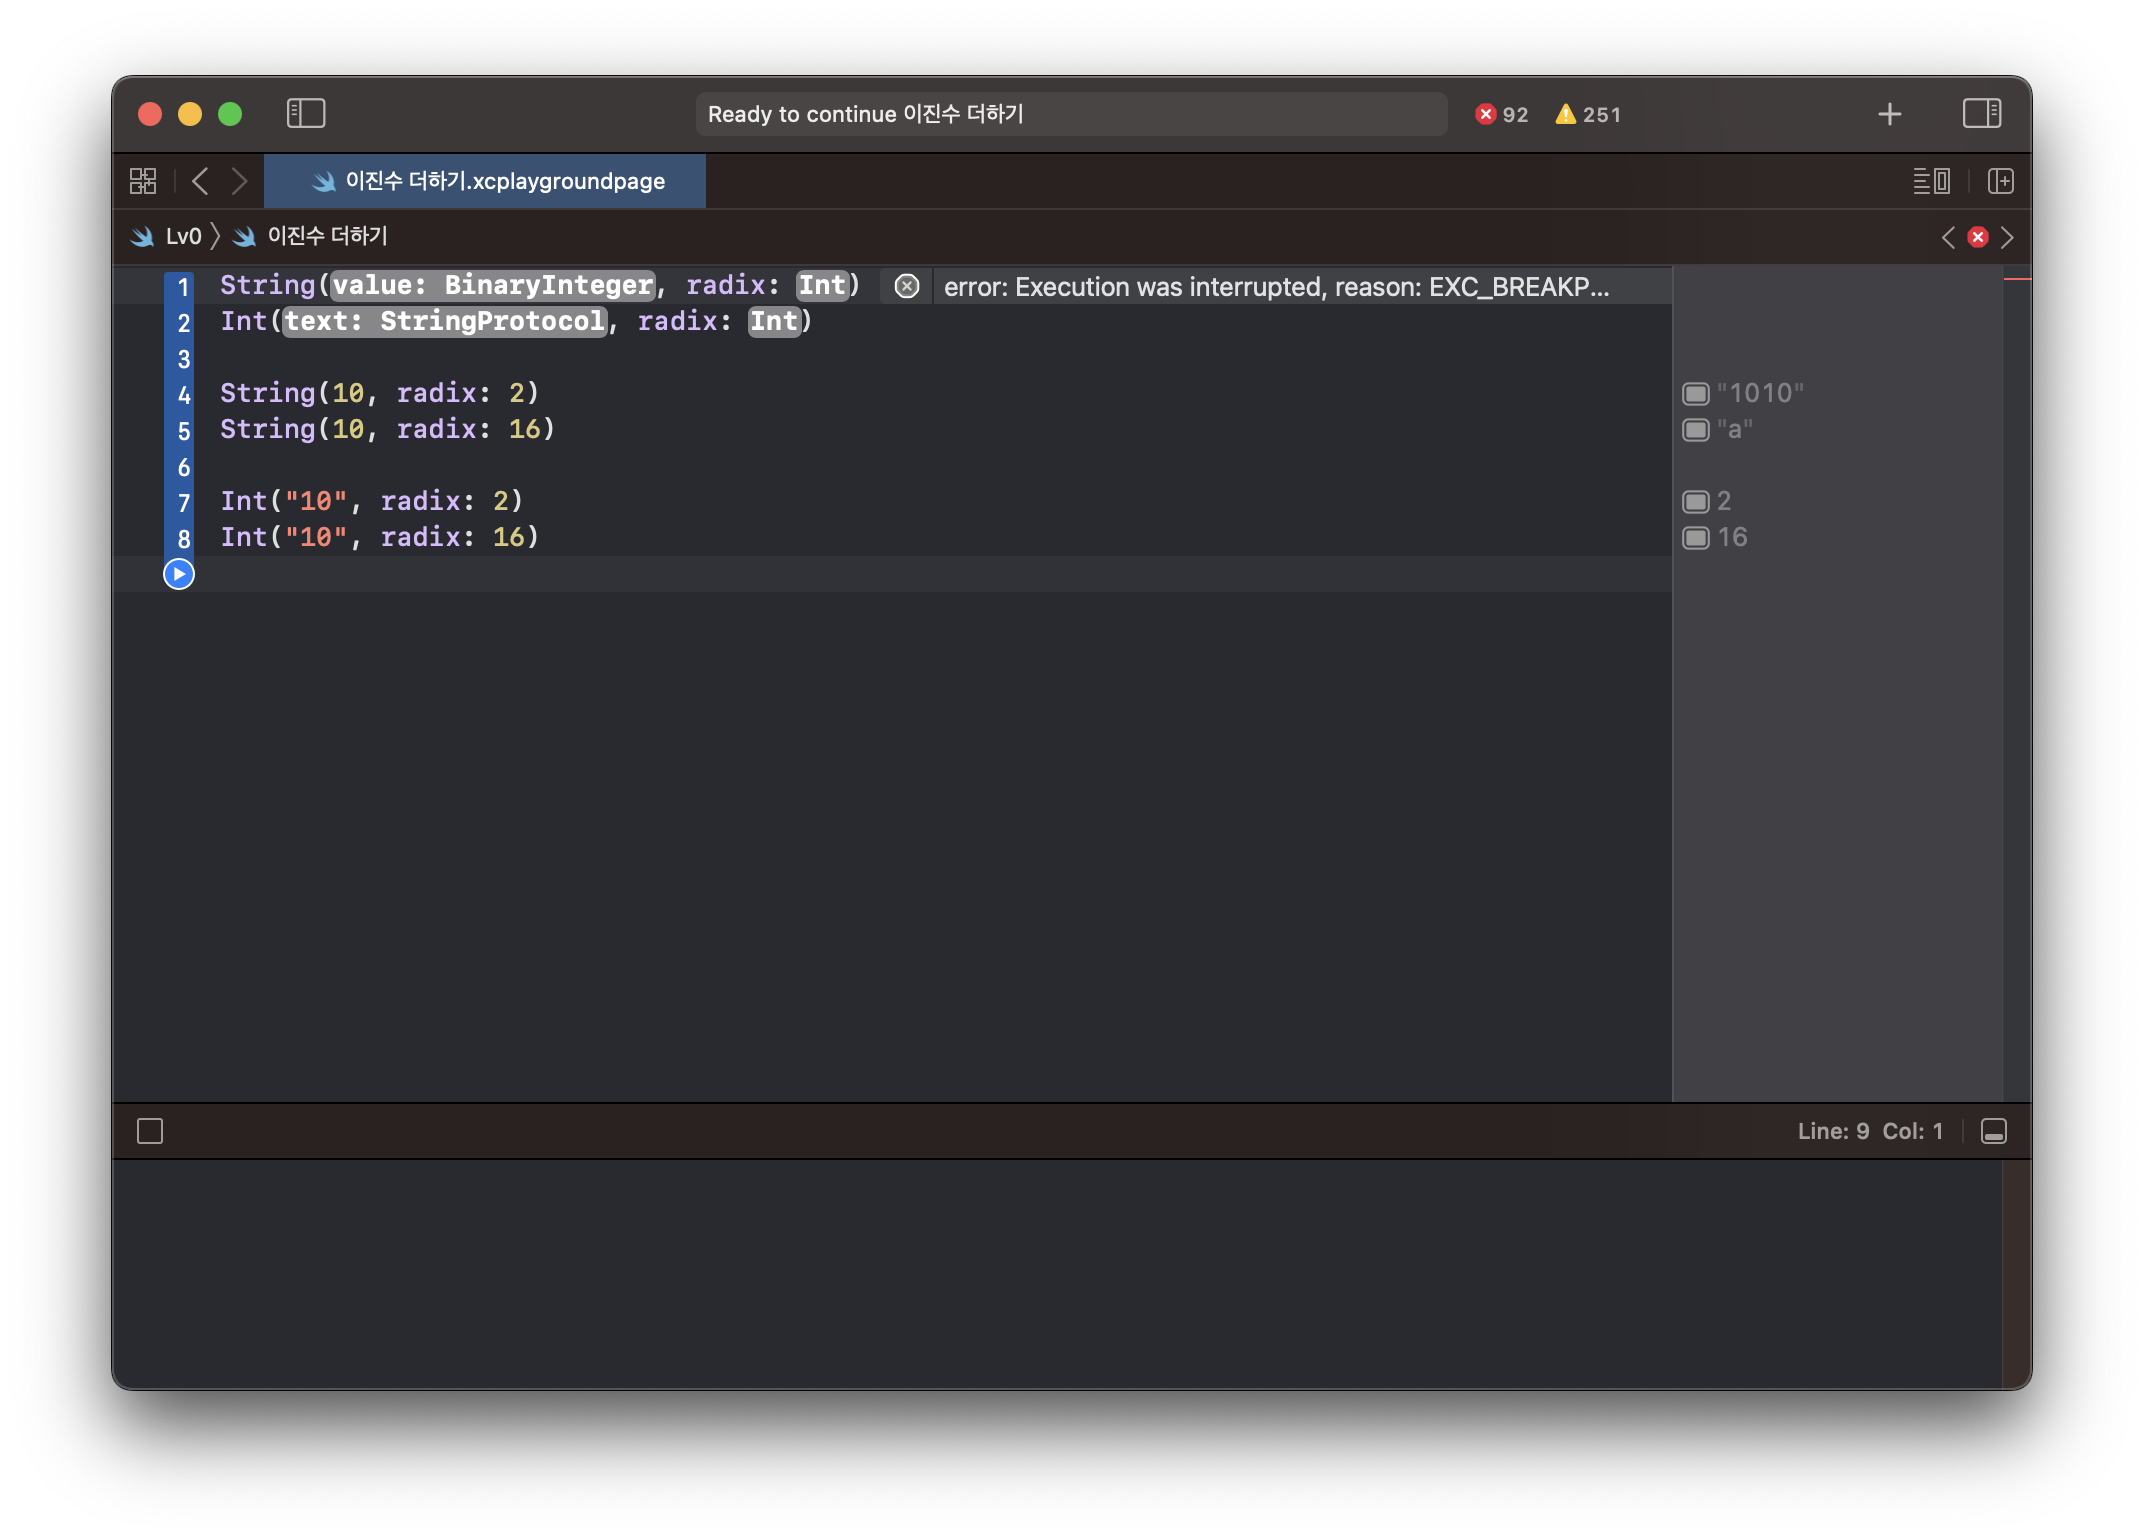Go back with the left chevron
The image size is (2144, 1538).
[x=200, y=181]
